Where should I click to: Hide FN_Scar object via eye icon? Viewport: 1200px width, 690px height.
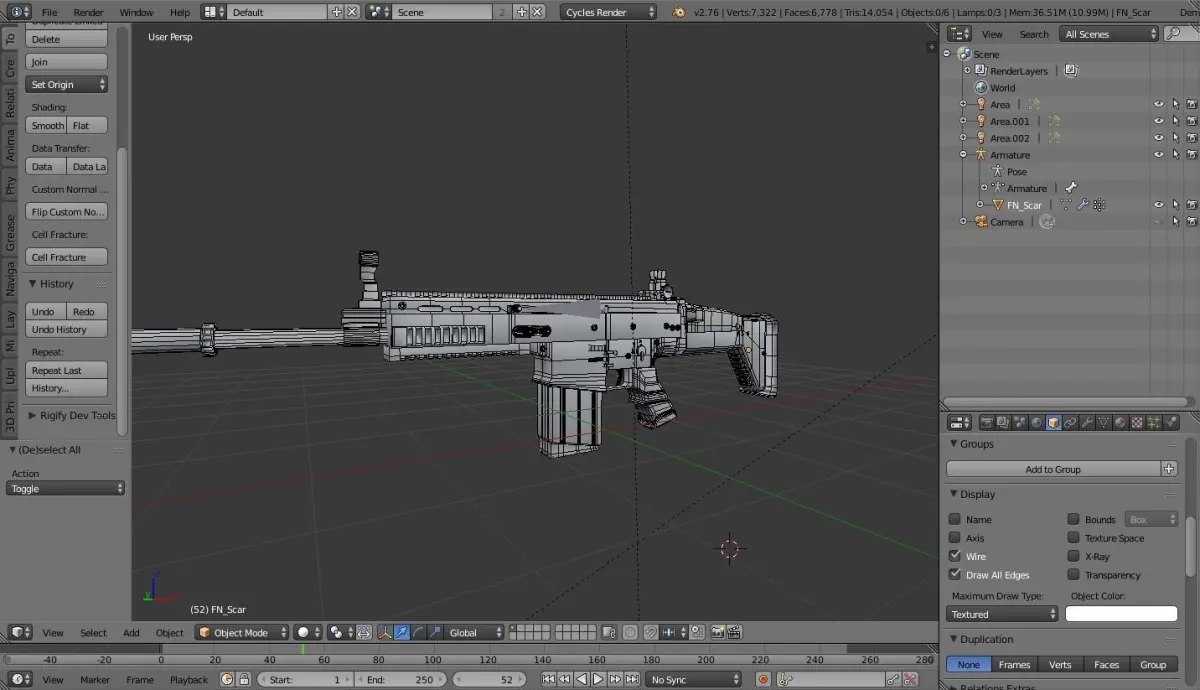pyautogui.click(x=1159, y=205)
